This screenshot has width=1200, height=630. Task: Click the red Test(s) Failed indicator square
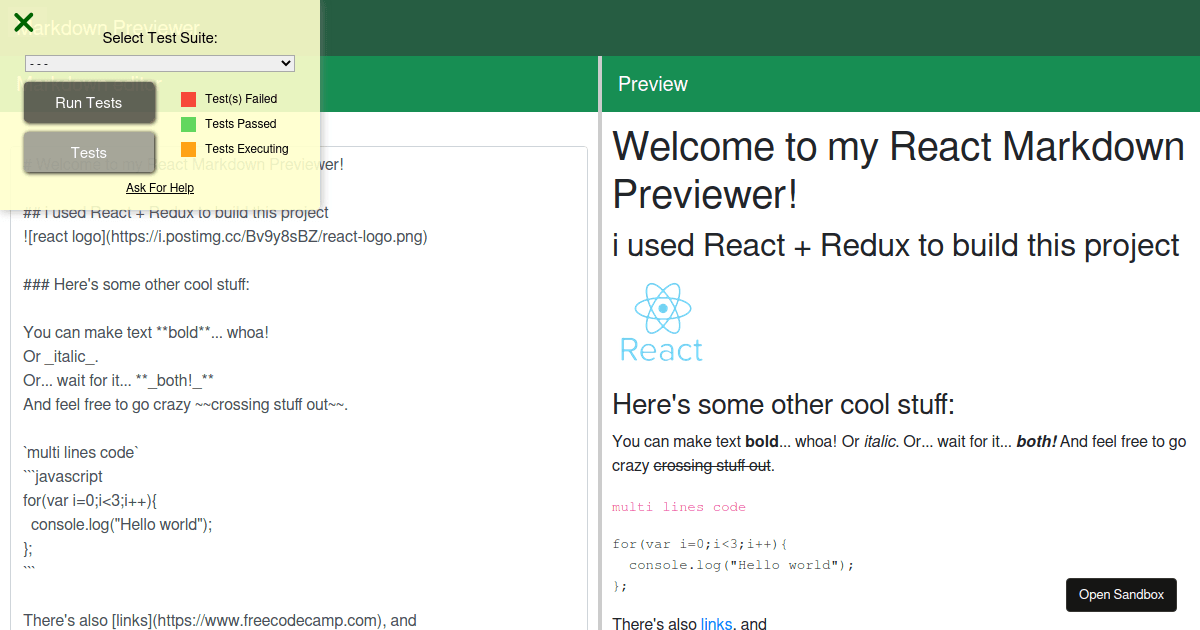click(x=187, y=98)
